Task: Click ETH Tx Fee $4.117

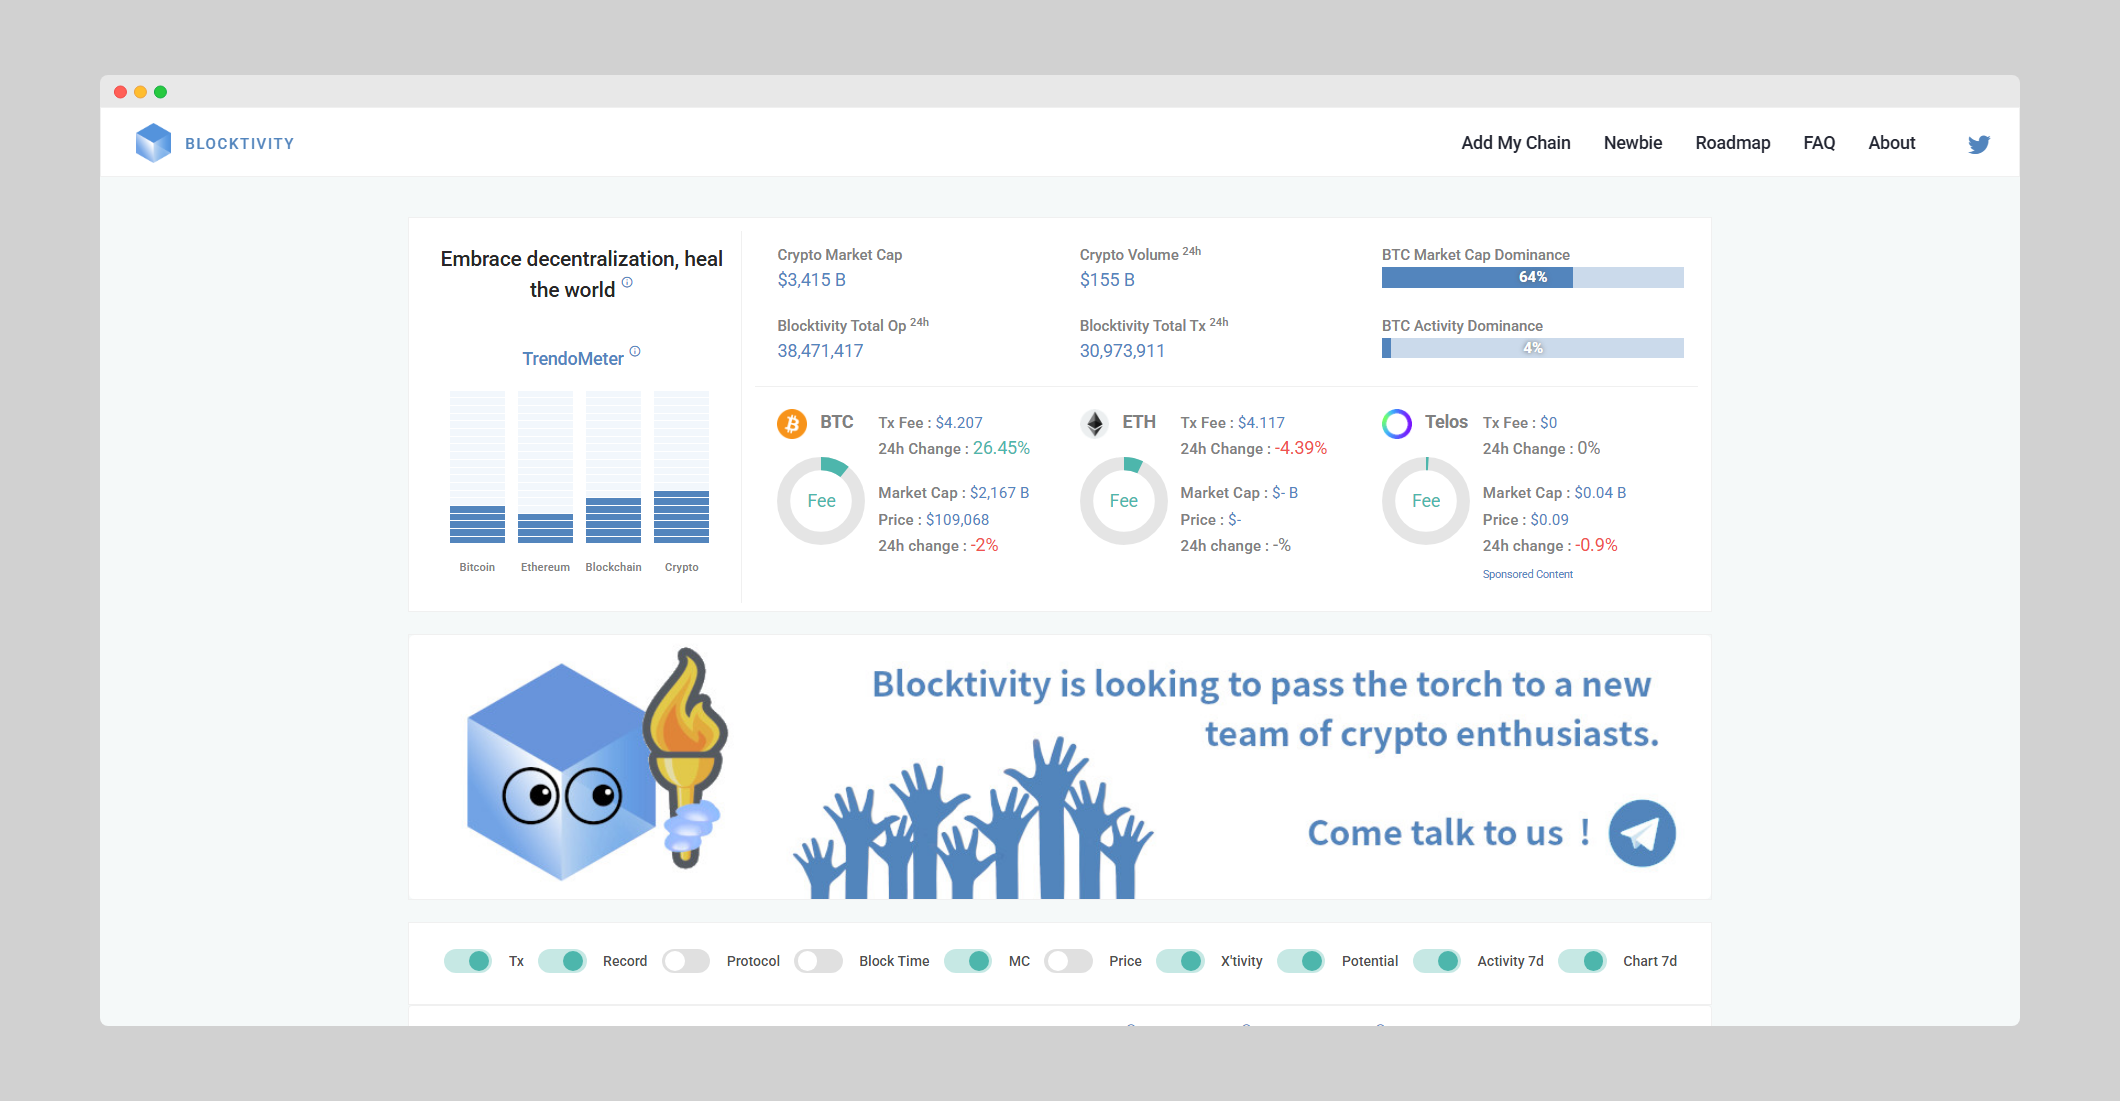Action: [1261, 423]
